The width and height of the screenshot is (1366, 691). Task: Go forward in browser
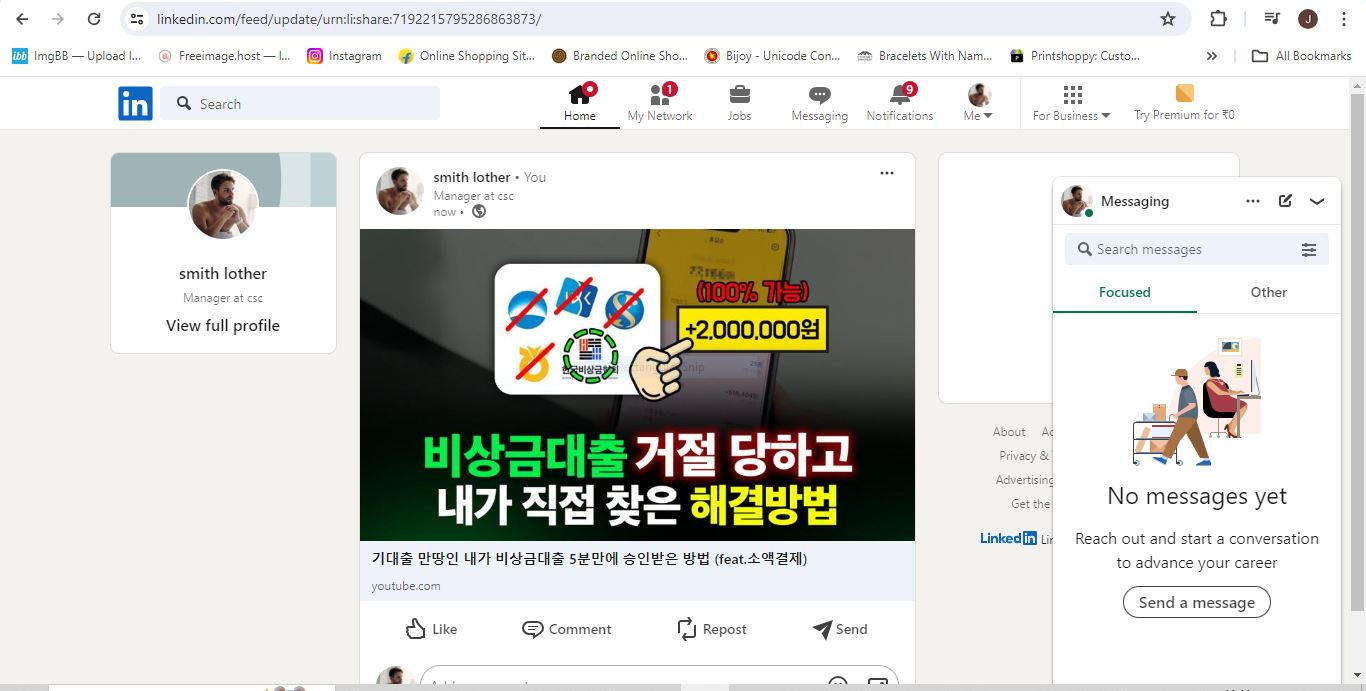[58, 19]
